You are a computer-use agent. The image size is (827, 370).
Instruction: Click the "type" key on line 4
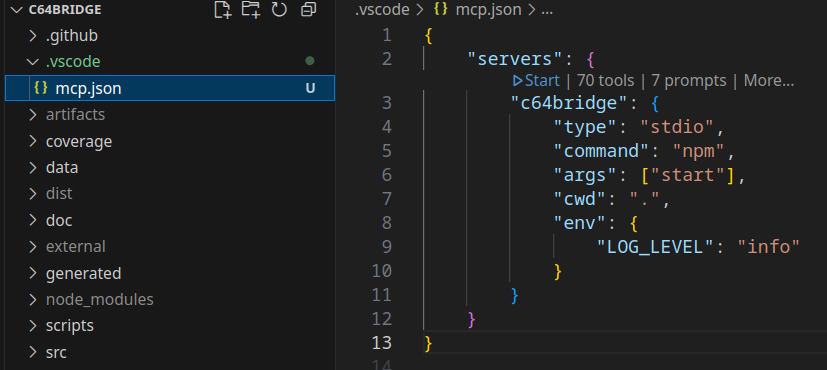585,126
